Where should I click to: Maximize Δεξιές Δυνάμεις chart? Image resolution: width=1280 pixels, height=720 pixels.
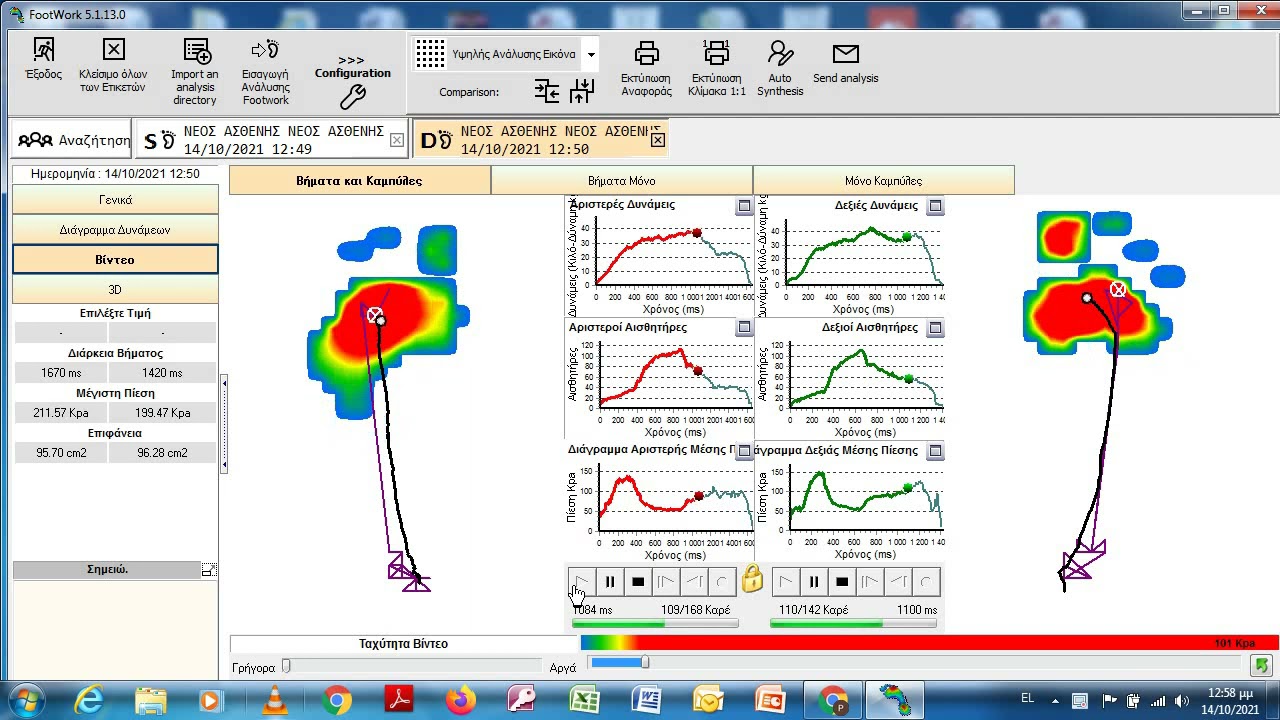pos(935,206)
